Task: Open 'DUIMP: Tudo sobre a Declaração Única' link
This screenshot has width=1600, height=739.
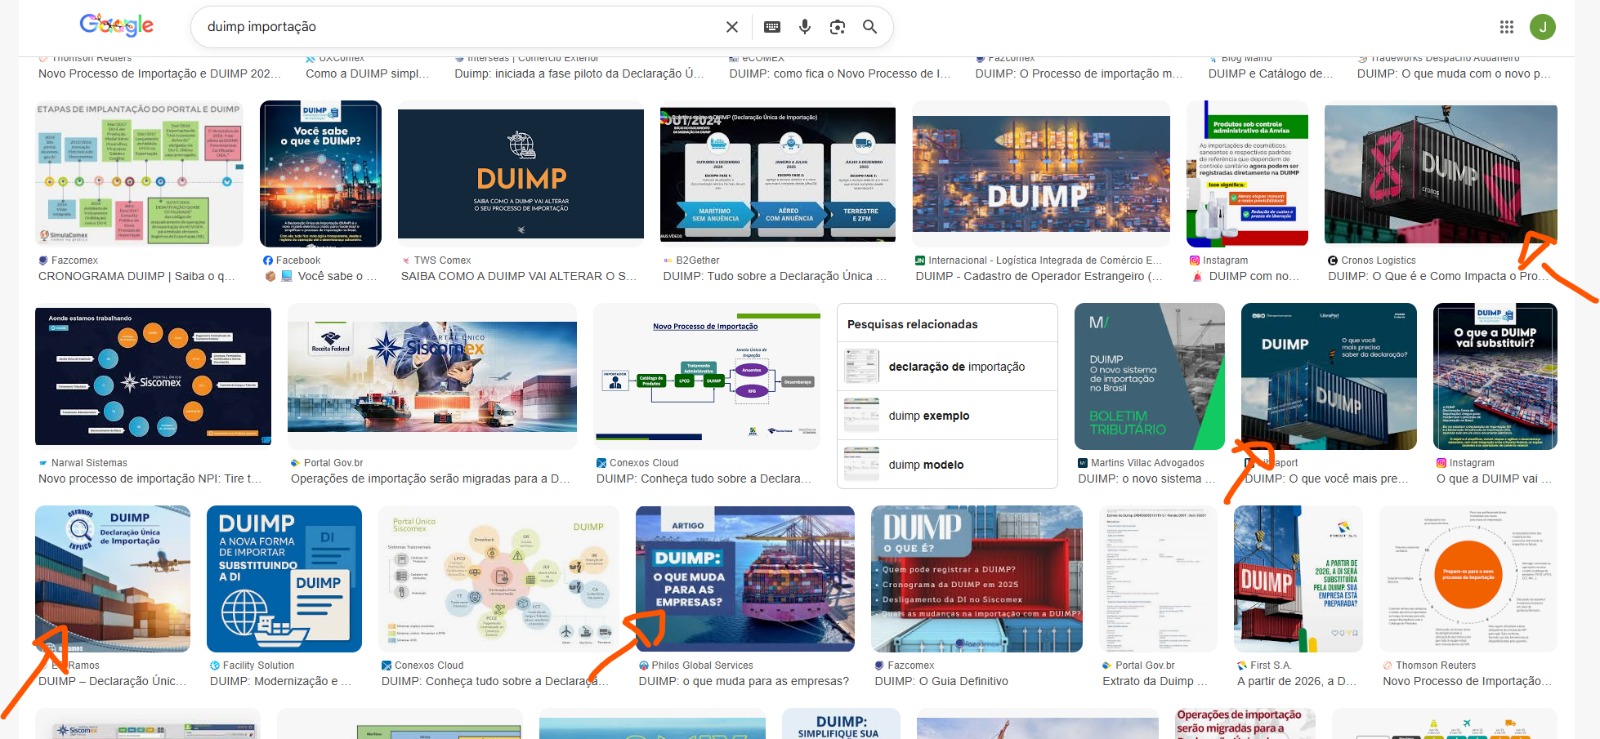Action: point(775,276)
